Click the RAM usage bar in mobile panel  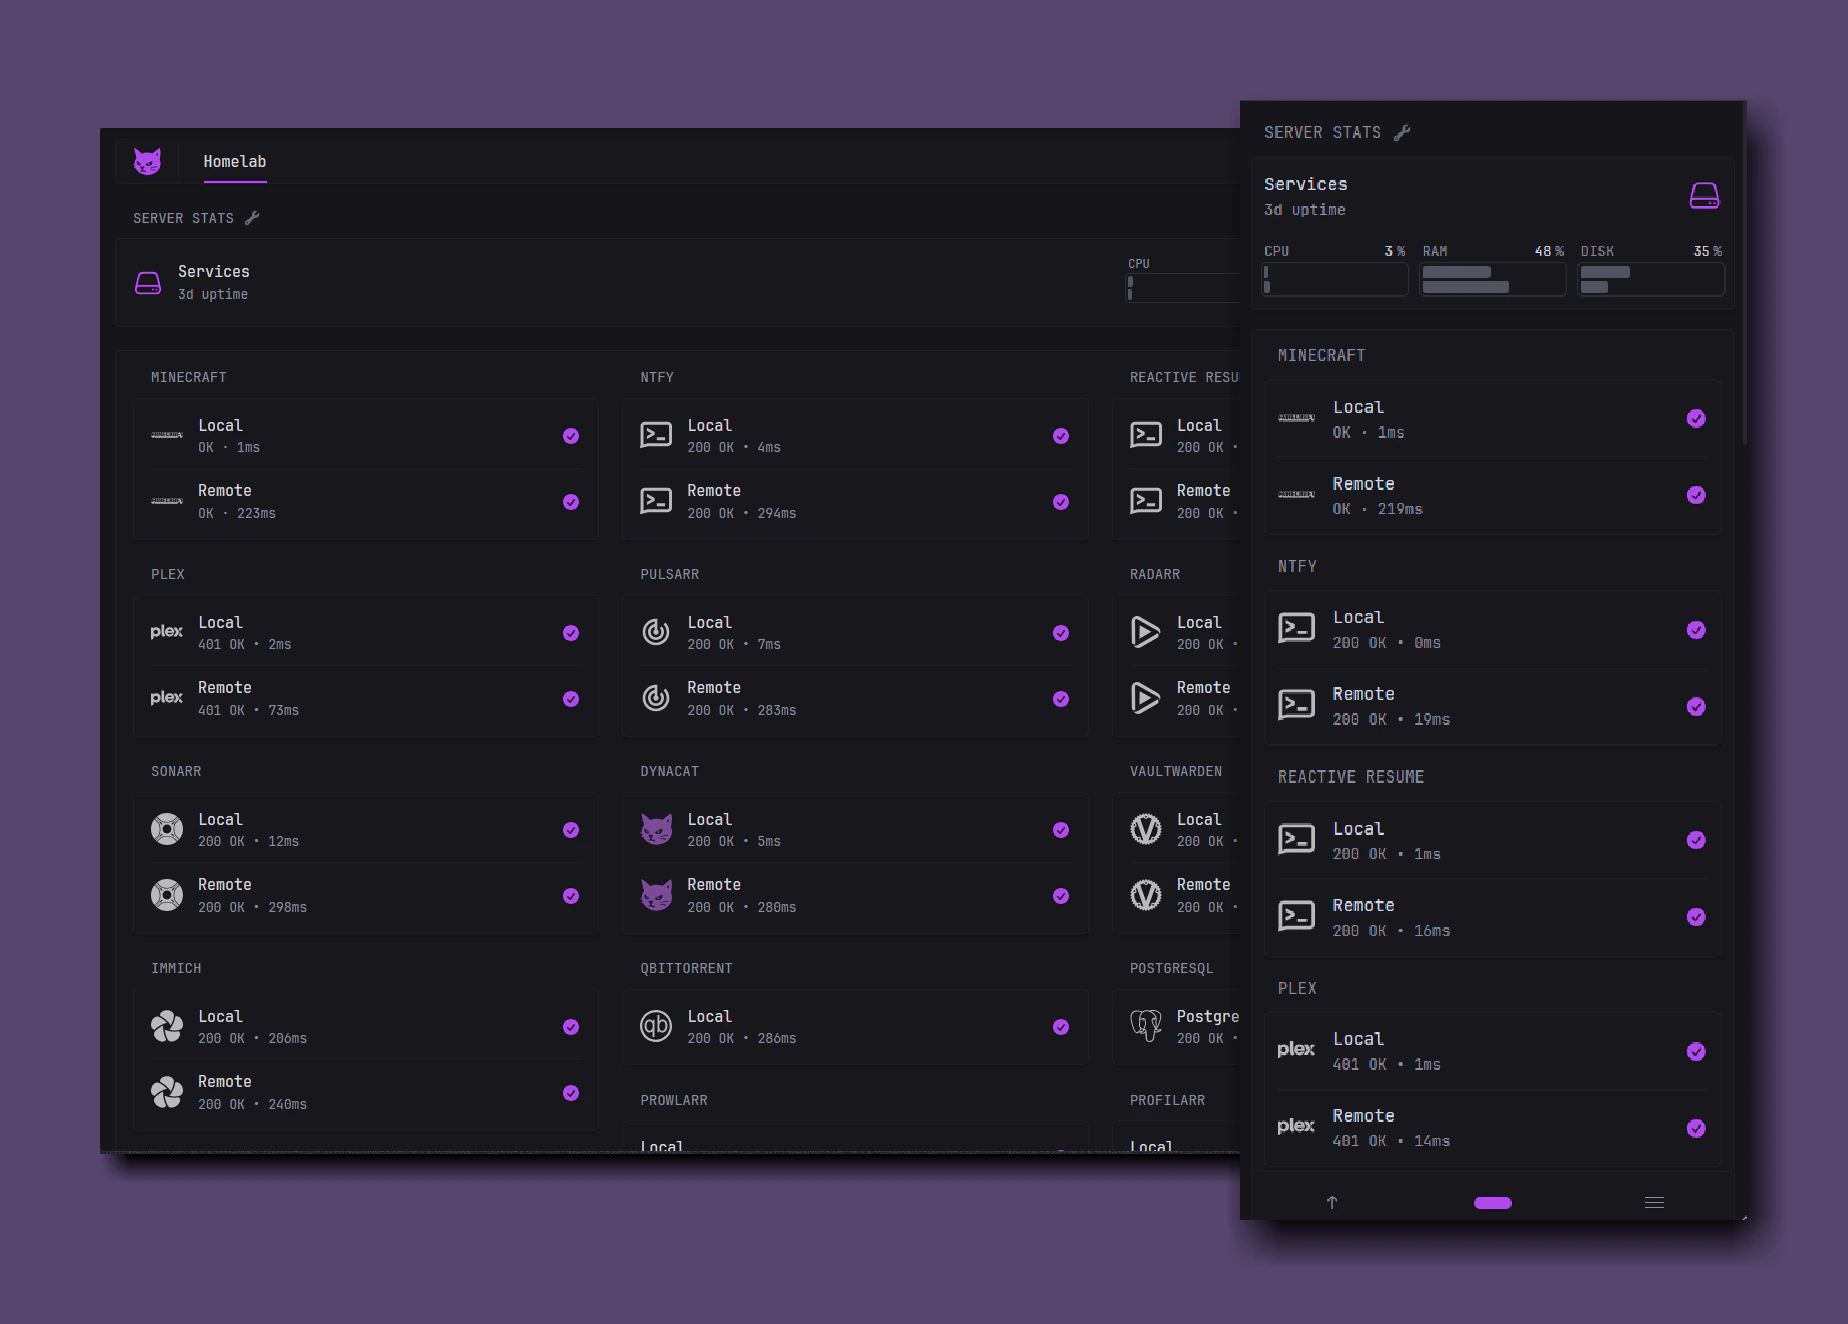tap(1493, 279)
